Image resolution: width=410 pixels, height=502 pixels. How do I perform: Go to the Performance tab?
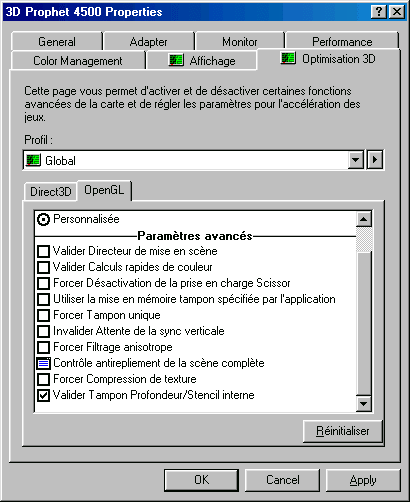coord(342,42)
